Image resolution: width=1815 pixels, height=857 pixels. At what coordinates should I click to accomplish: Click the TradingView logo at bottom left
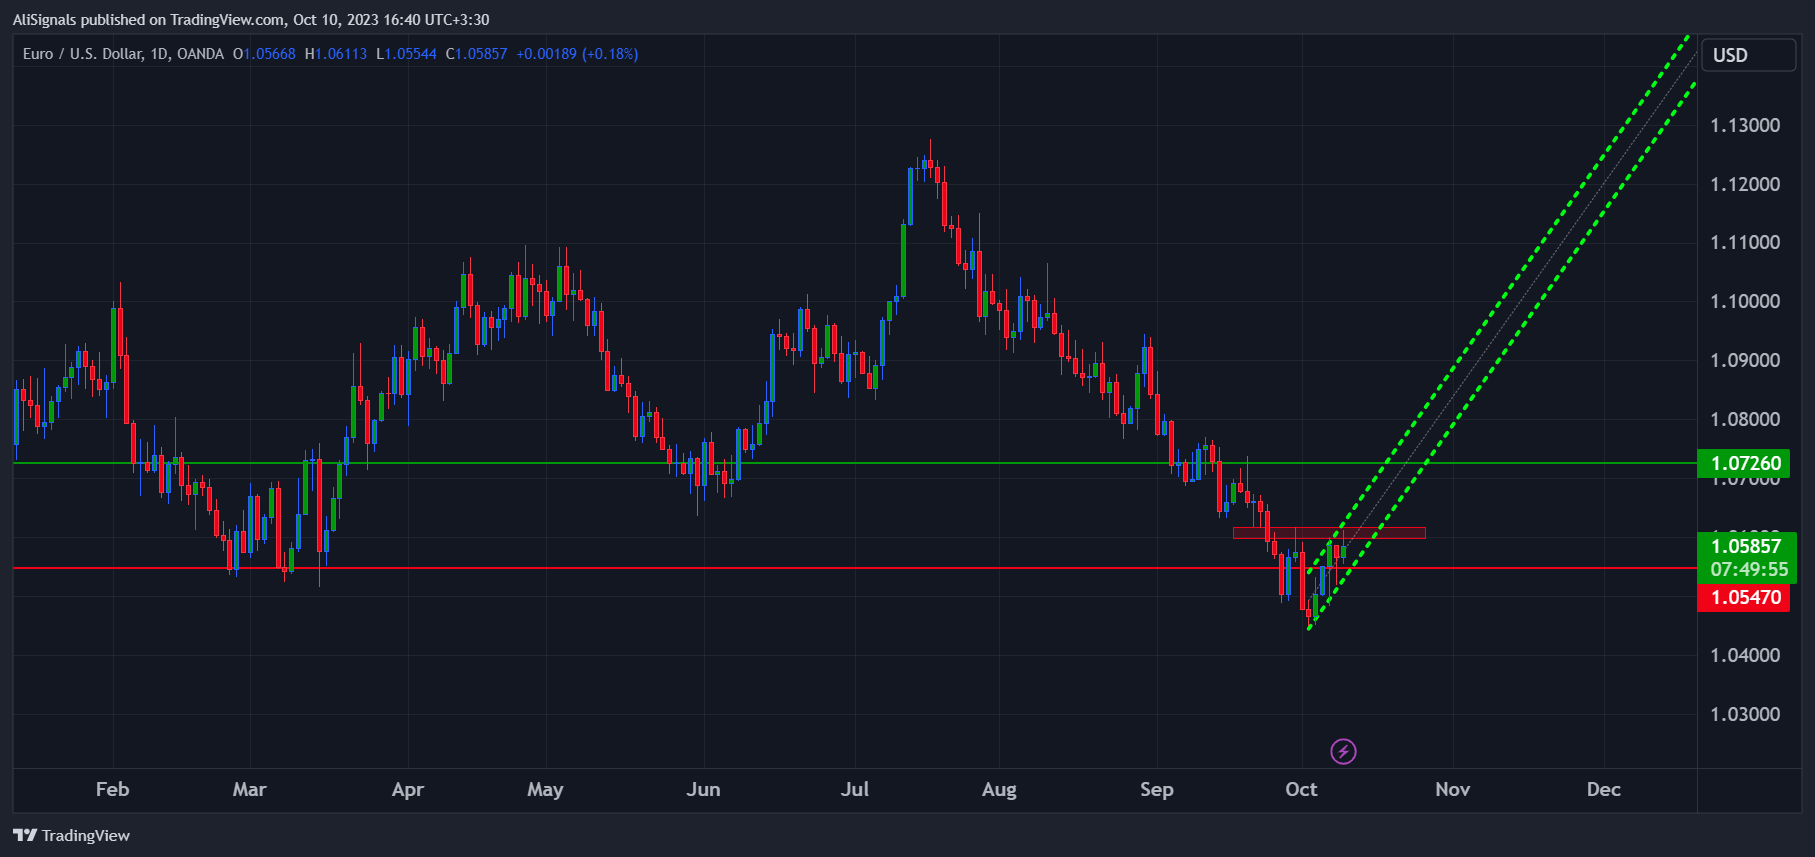click(x=72, y=835)
